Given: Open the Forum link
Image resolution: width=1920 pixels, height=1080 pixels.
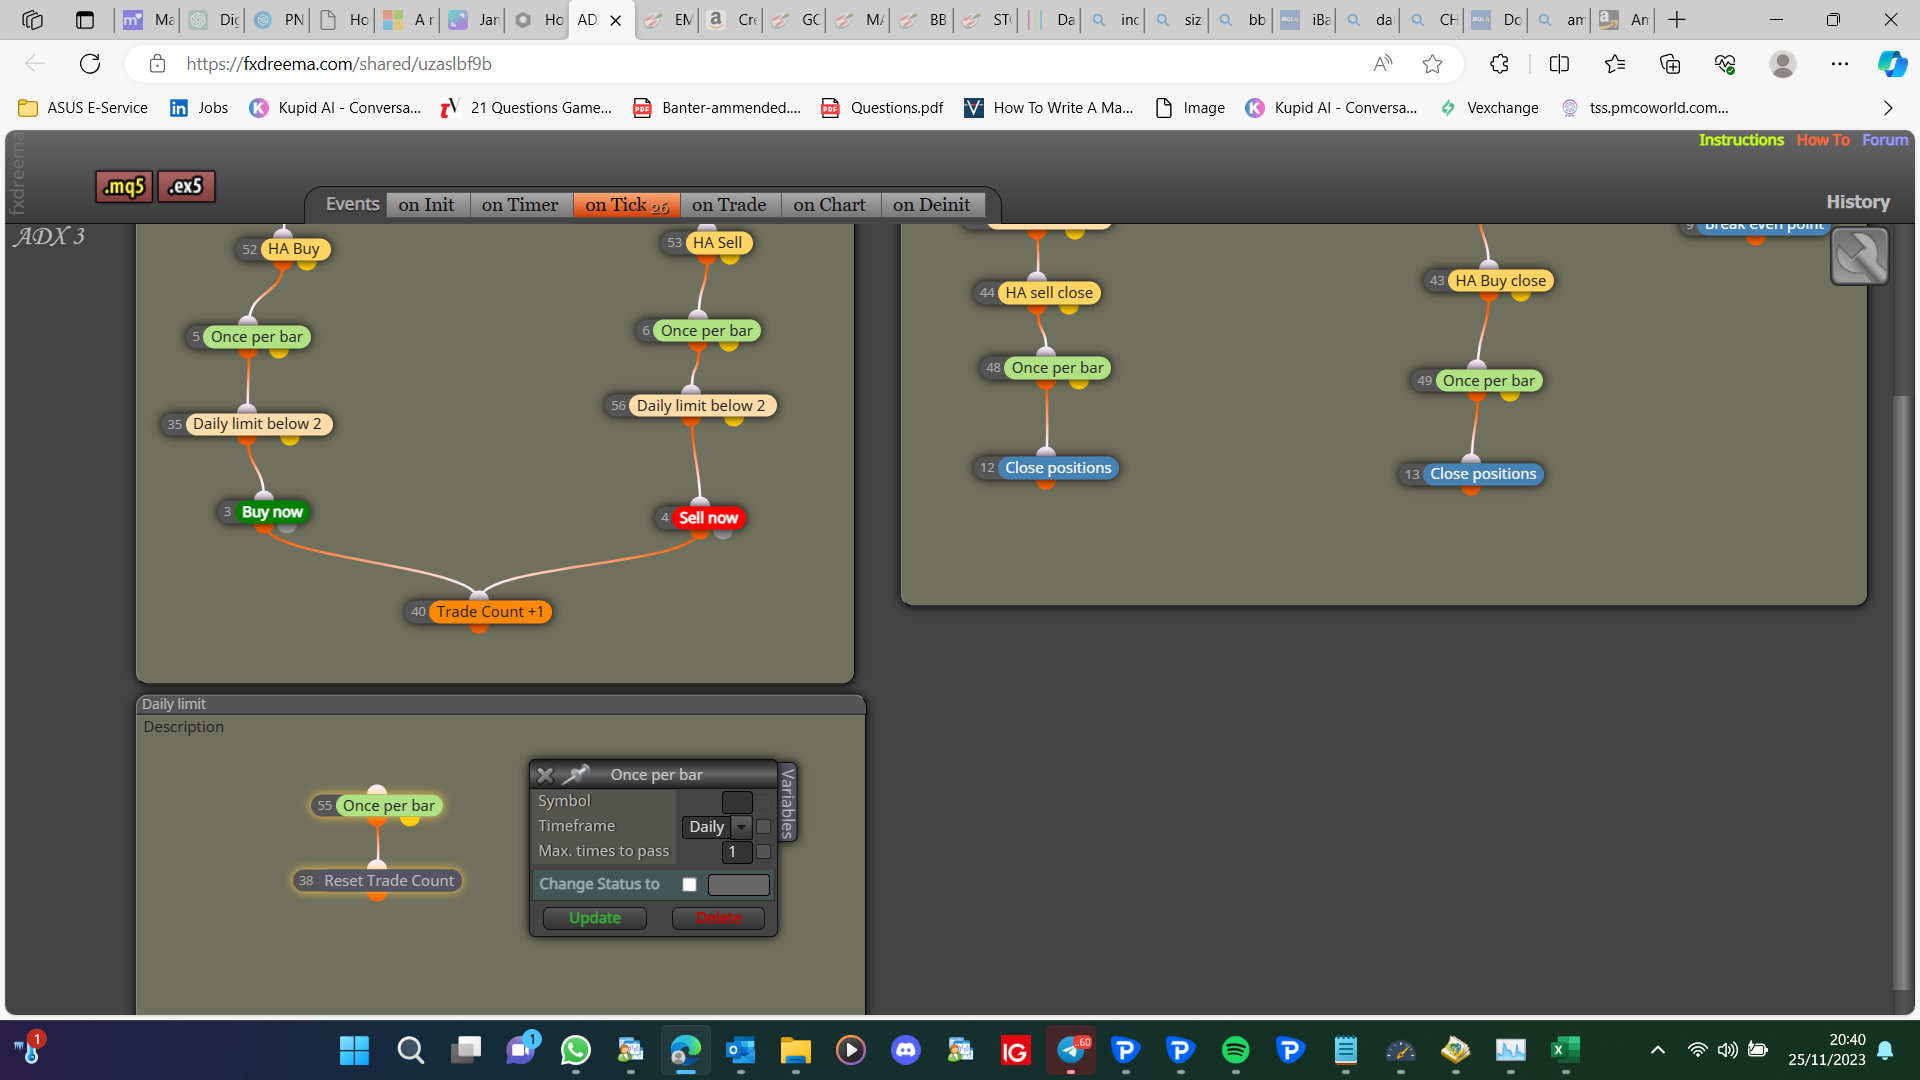Looking at the screenshot, I should click(1885, 140).
